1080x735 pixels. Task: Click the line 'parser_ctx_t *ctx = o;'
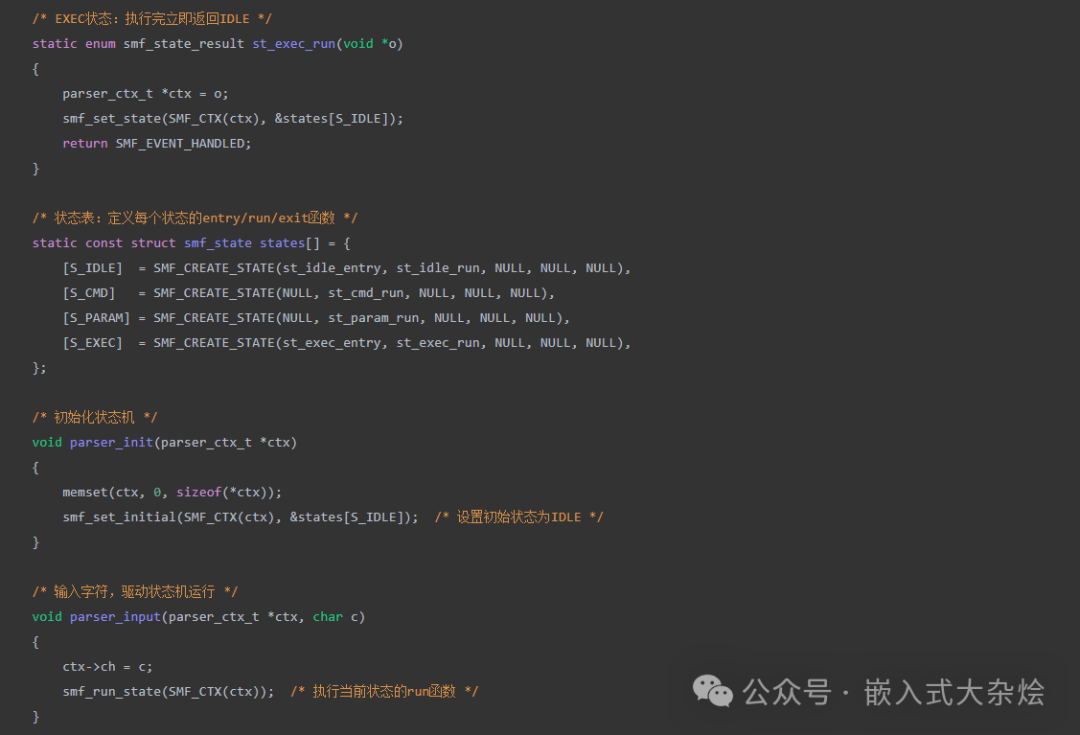[145, 94]
